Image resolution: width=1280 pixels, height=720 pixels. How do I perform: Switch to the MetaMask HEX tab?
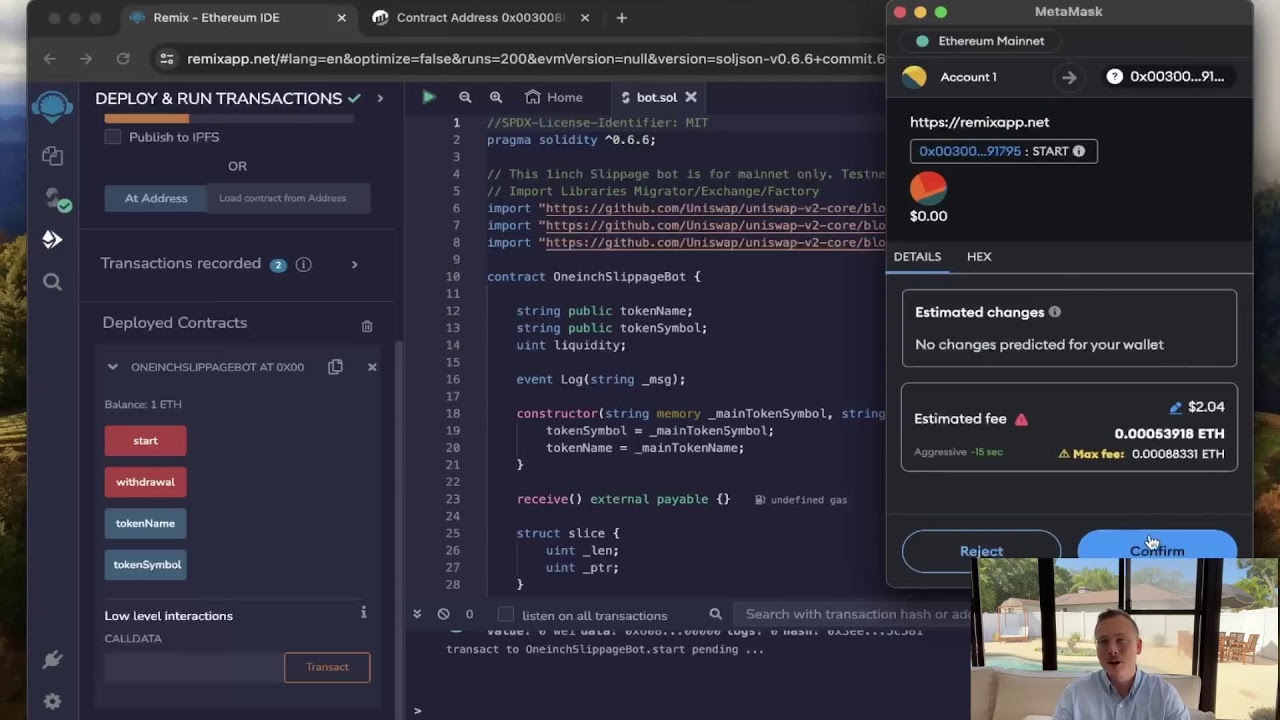(x=979, y=257)
